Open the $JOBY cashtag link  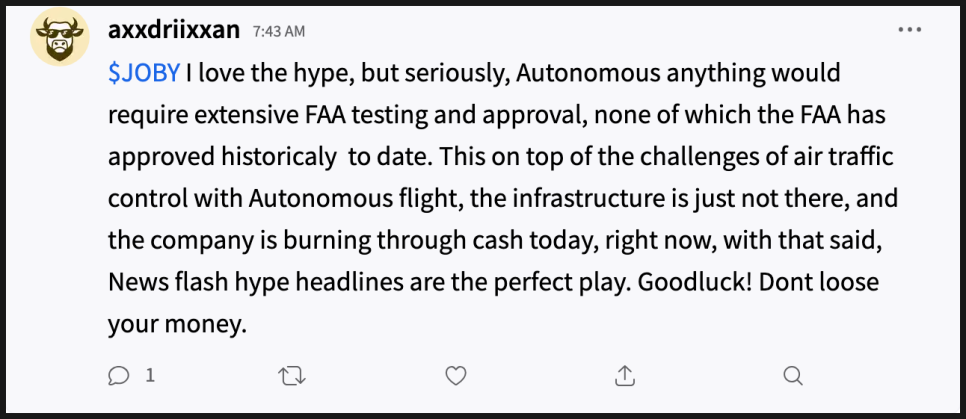(144, 74)
